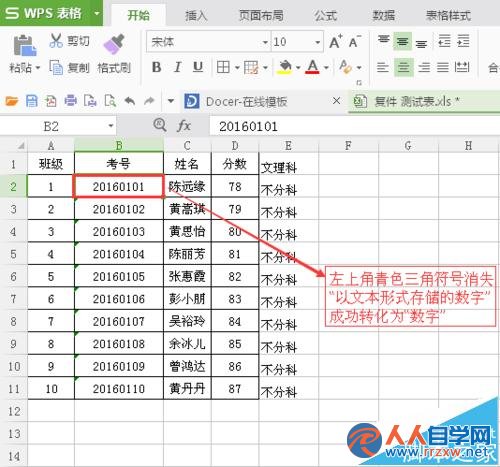The width and height of the screenshot is (500, 467).
Task: Click the justify alignment icon
Action: [443, 67]
